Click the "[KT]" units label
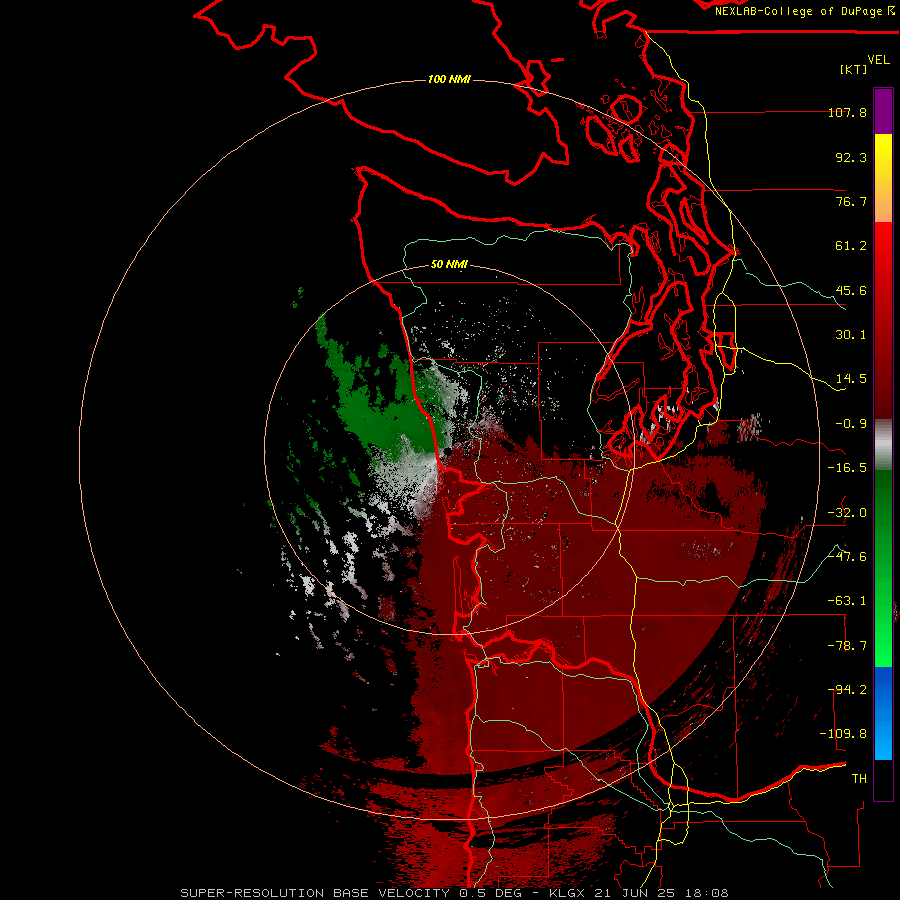900x900 pixels. coord(854,69)
